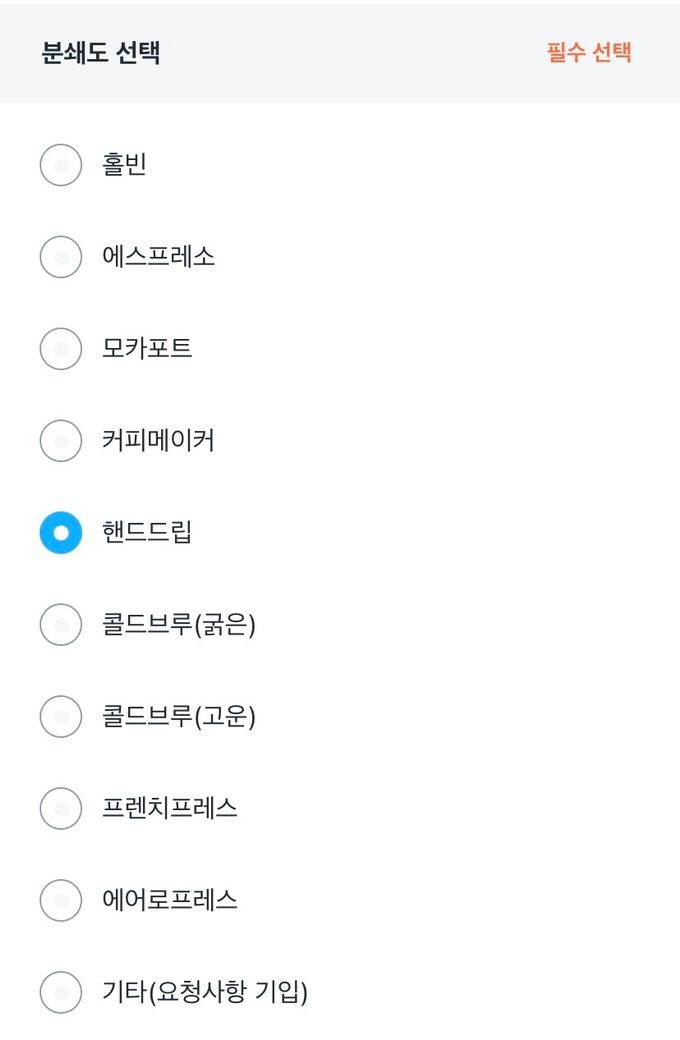Tap the 에스프레소 label text

pos(158,257)
